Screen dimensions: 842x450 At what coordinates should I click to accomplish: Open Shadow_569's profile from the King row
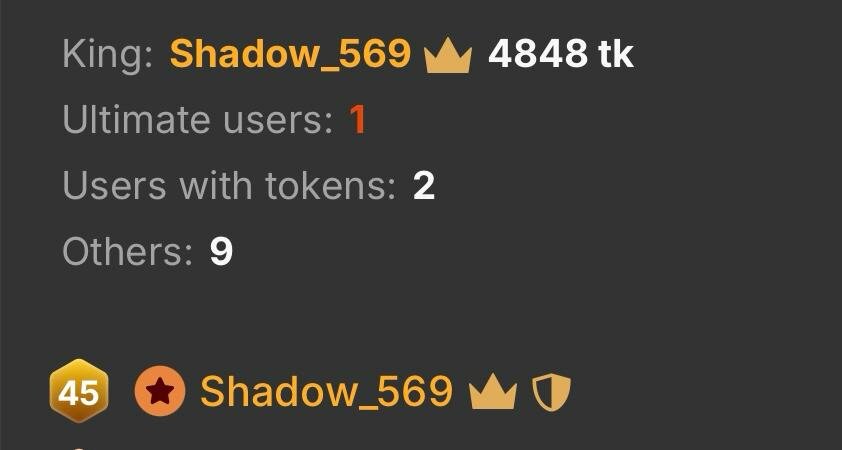(x=291, y=54)
